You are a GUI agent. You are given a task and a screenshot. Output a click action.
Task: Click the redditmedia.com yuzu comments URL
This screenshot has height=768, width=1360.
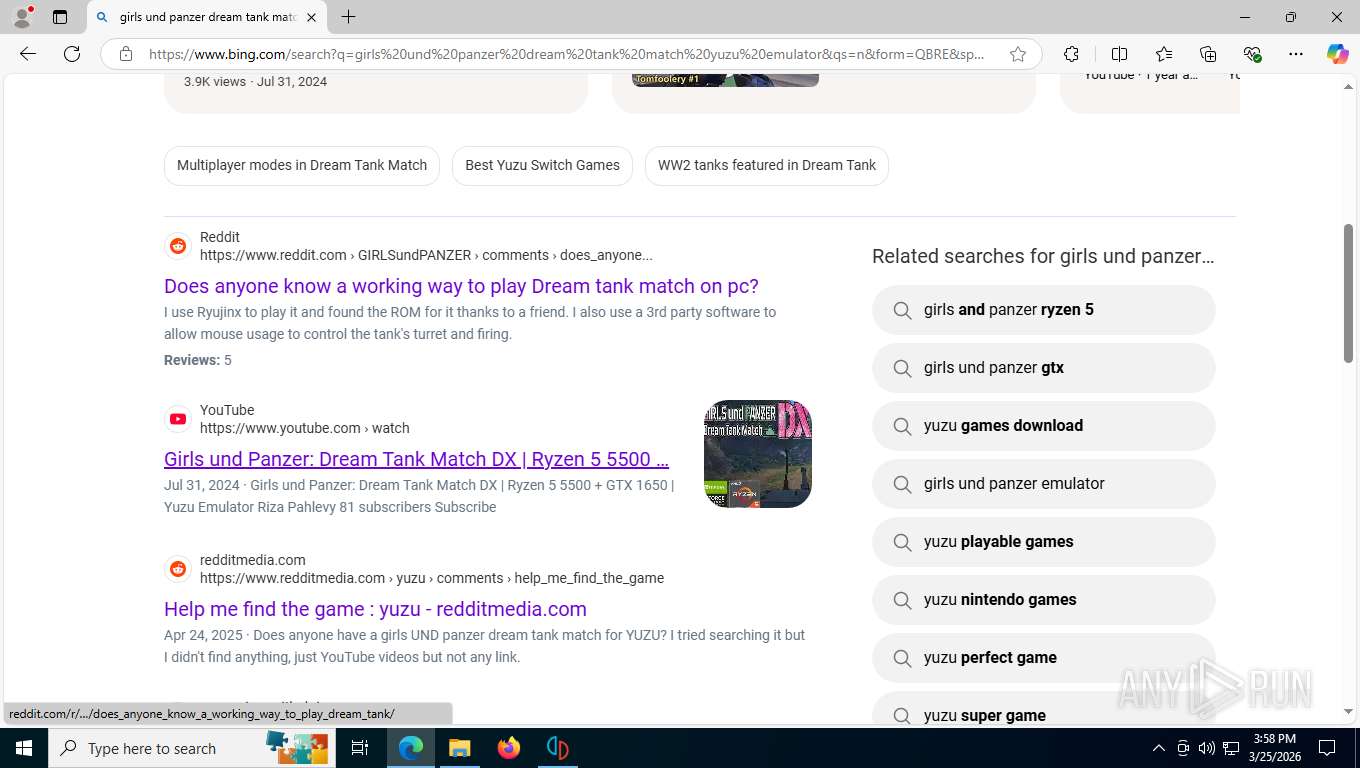(432, 578)
